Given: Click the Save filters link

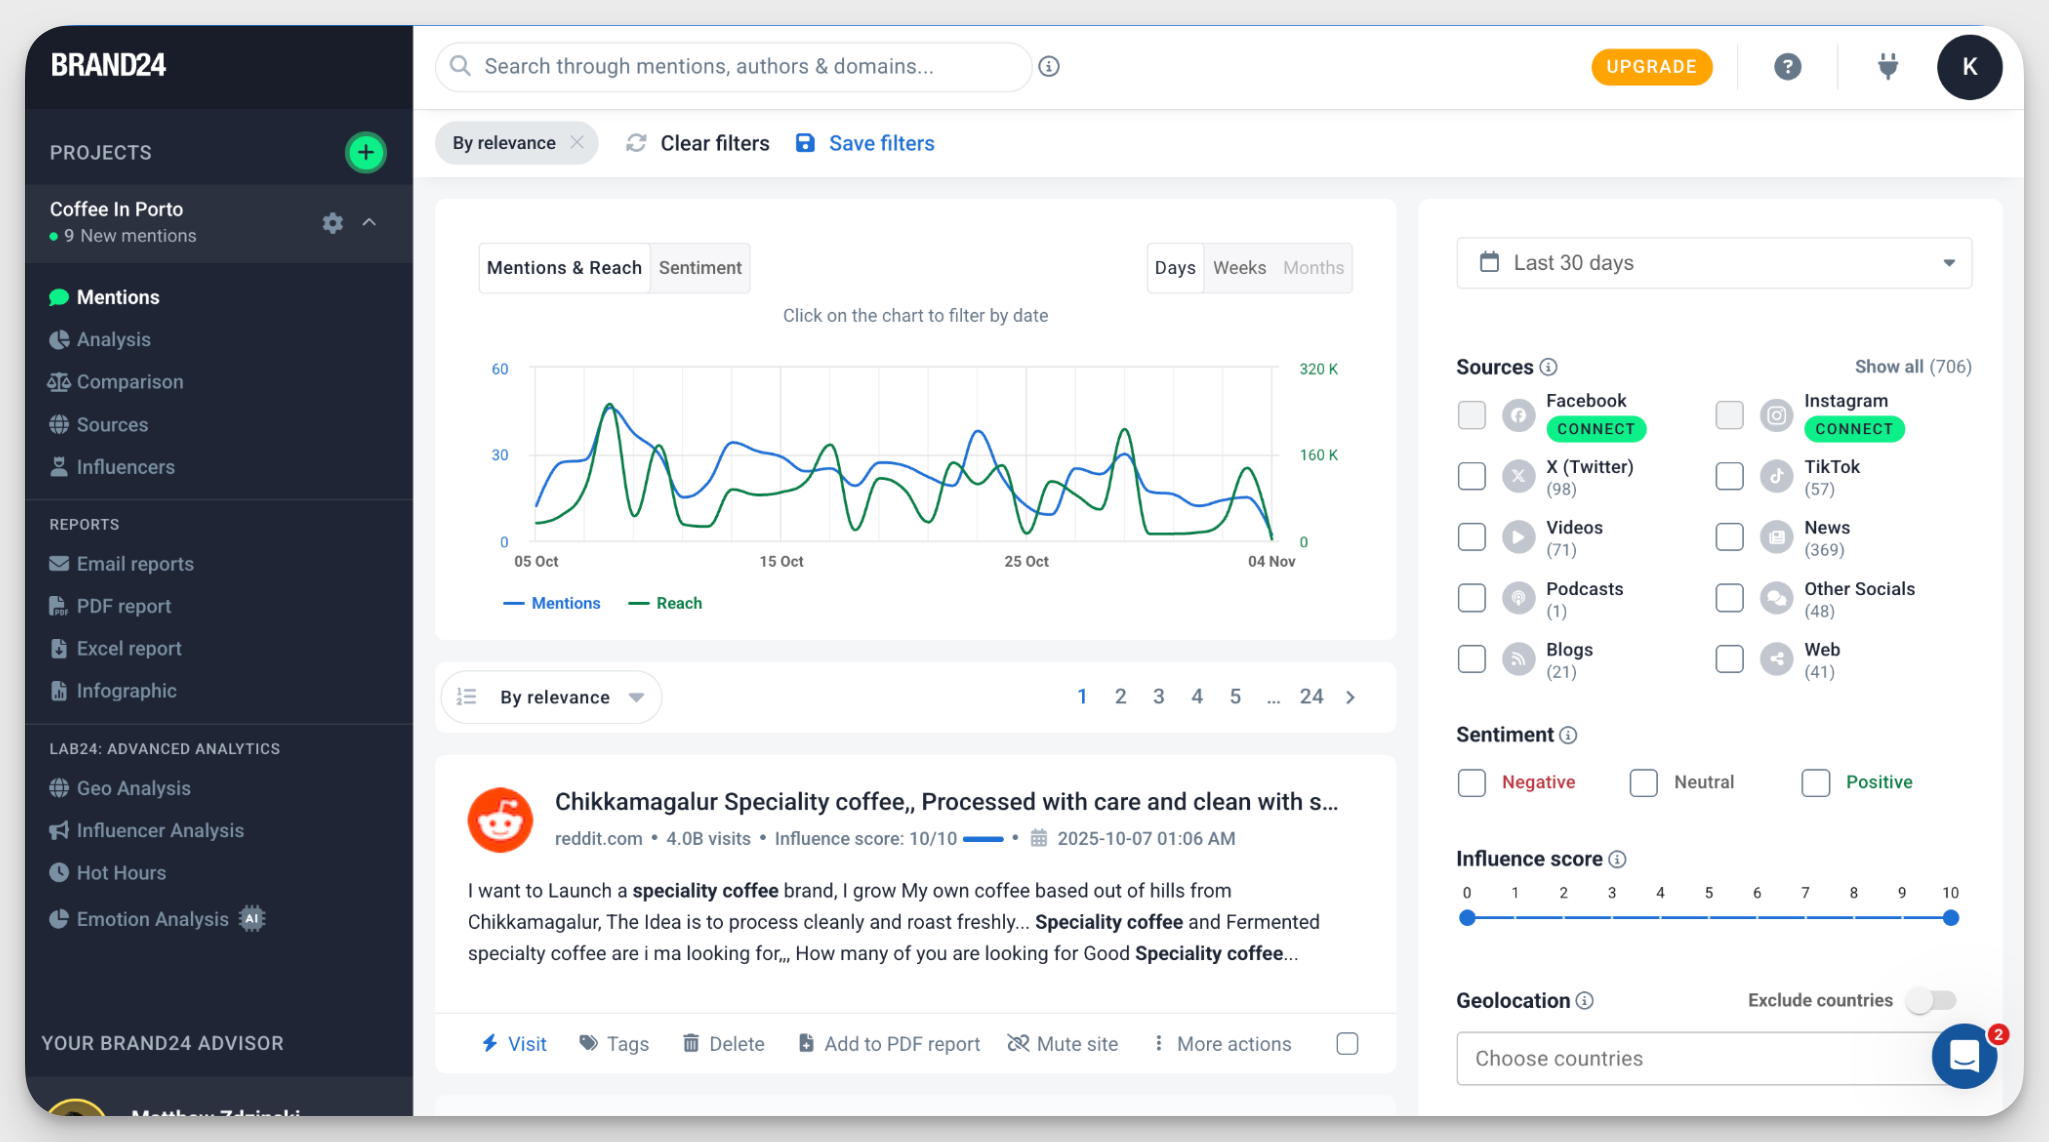Looking at the screenshot, I should click(881, 143).
